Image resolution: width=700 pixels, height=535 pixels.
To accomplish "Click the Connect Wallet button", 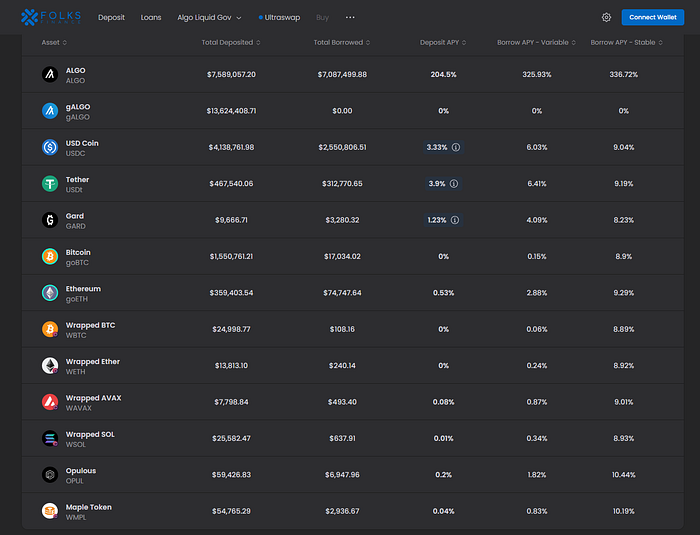I will [x=653, y=17].
